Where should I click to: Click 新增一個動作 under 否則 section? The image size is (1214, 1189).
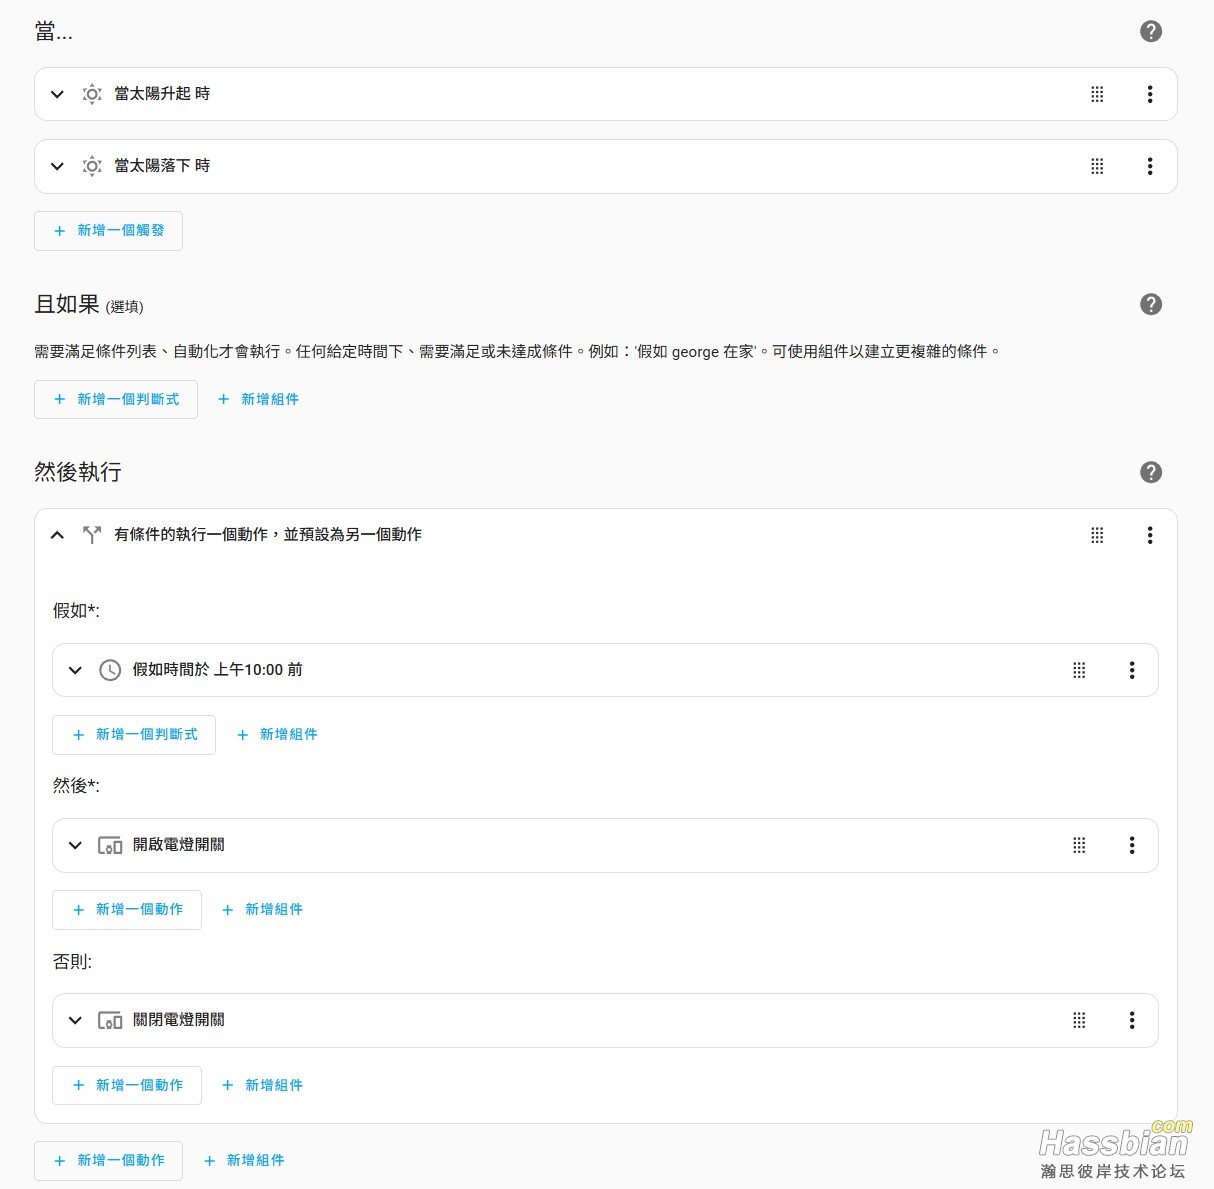[x=127, y=1085]
